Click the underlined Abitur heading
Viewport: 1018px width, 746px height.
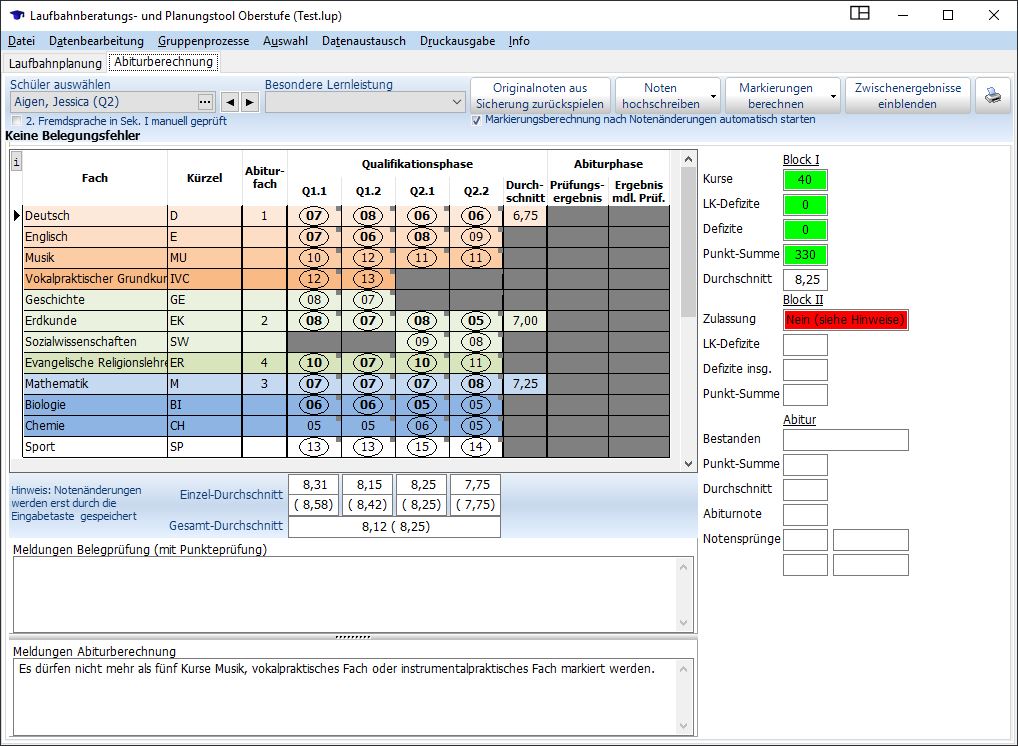(x=799, y=419)
